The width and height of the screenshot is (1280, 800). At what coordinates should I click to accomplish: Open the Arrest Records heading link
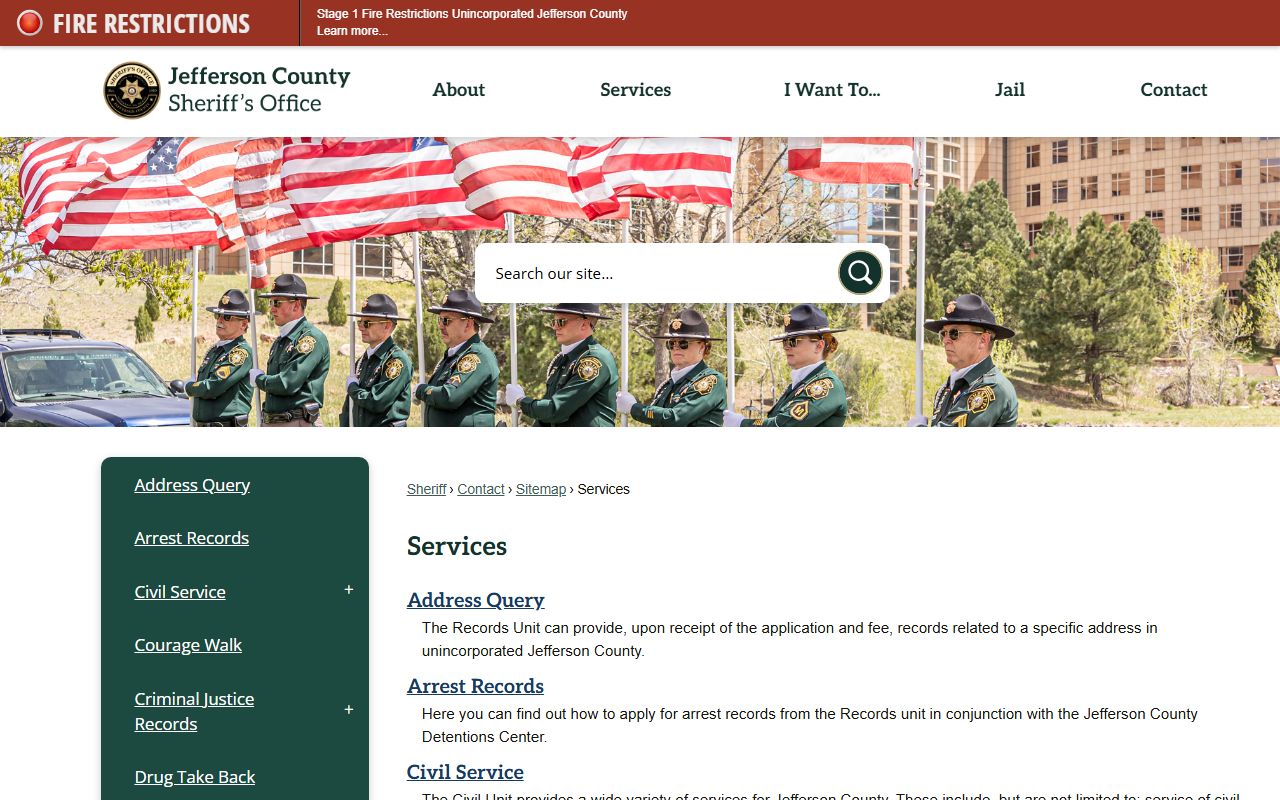point(475,686)
